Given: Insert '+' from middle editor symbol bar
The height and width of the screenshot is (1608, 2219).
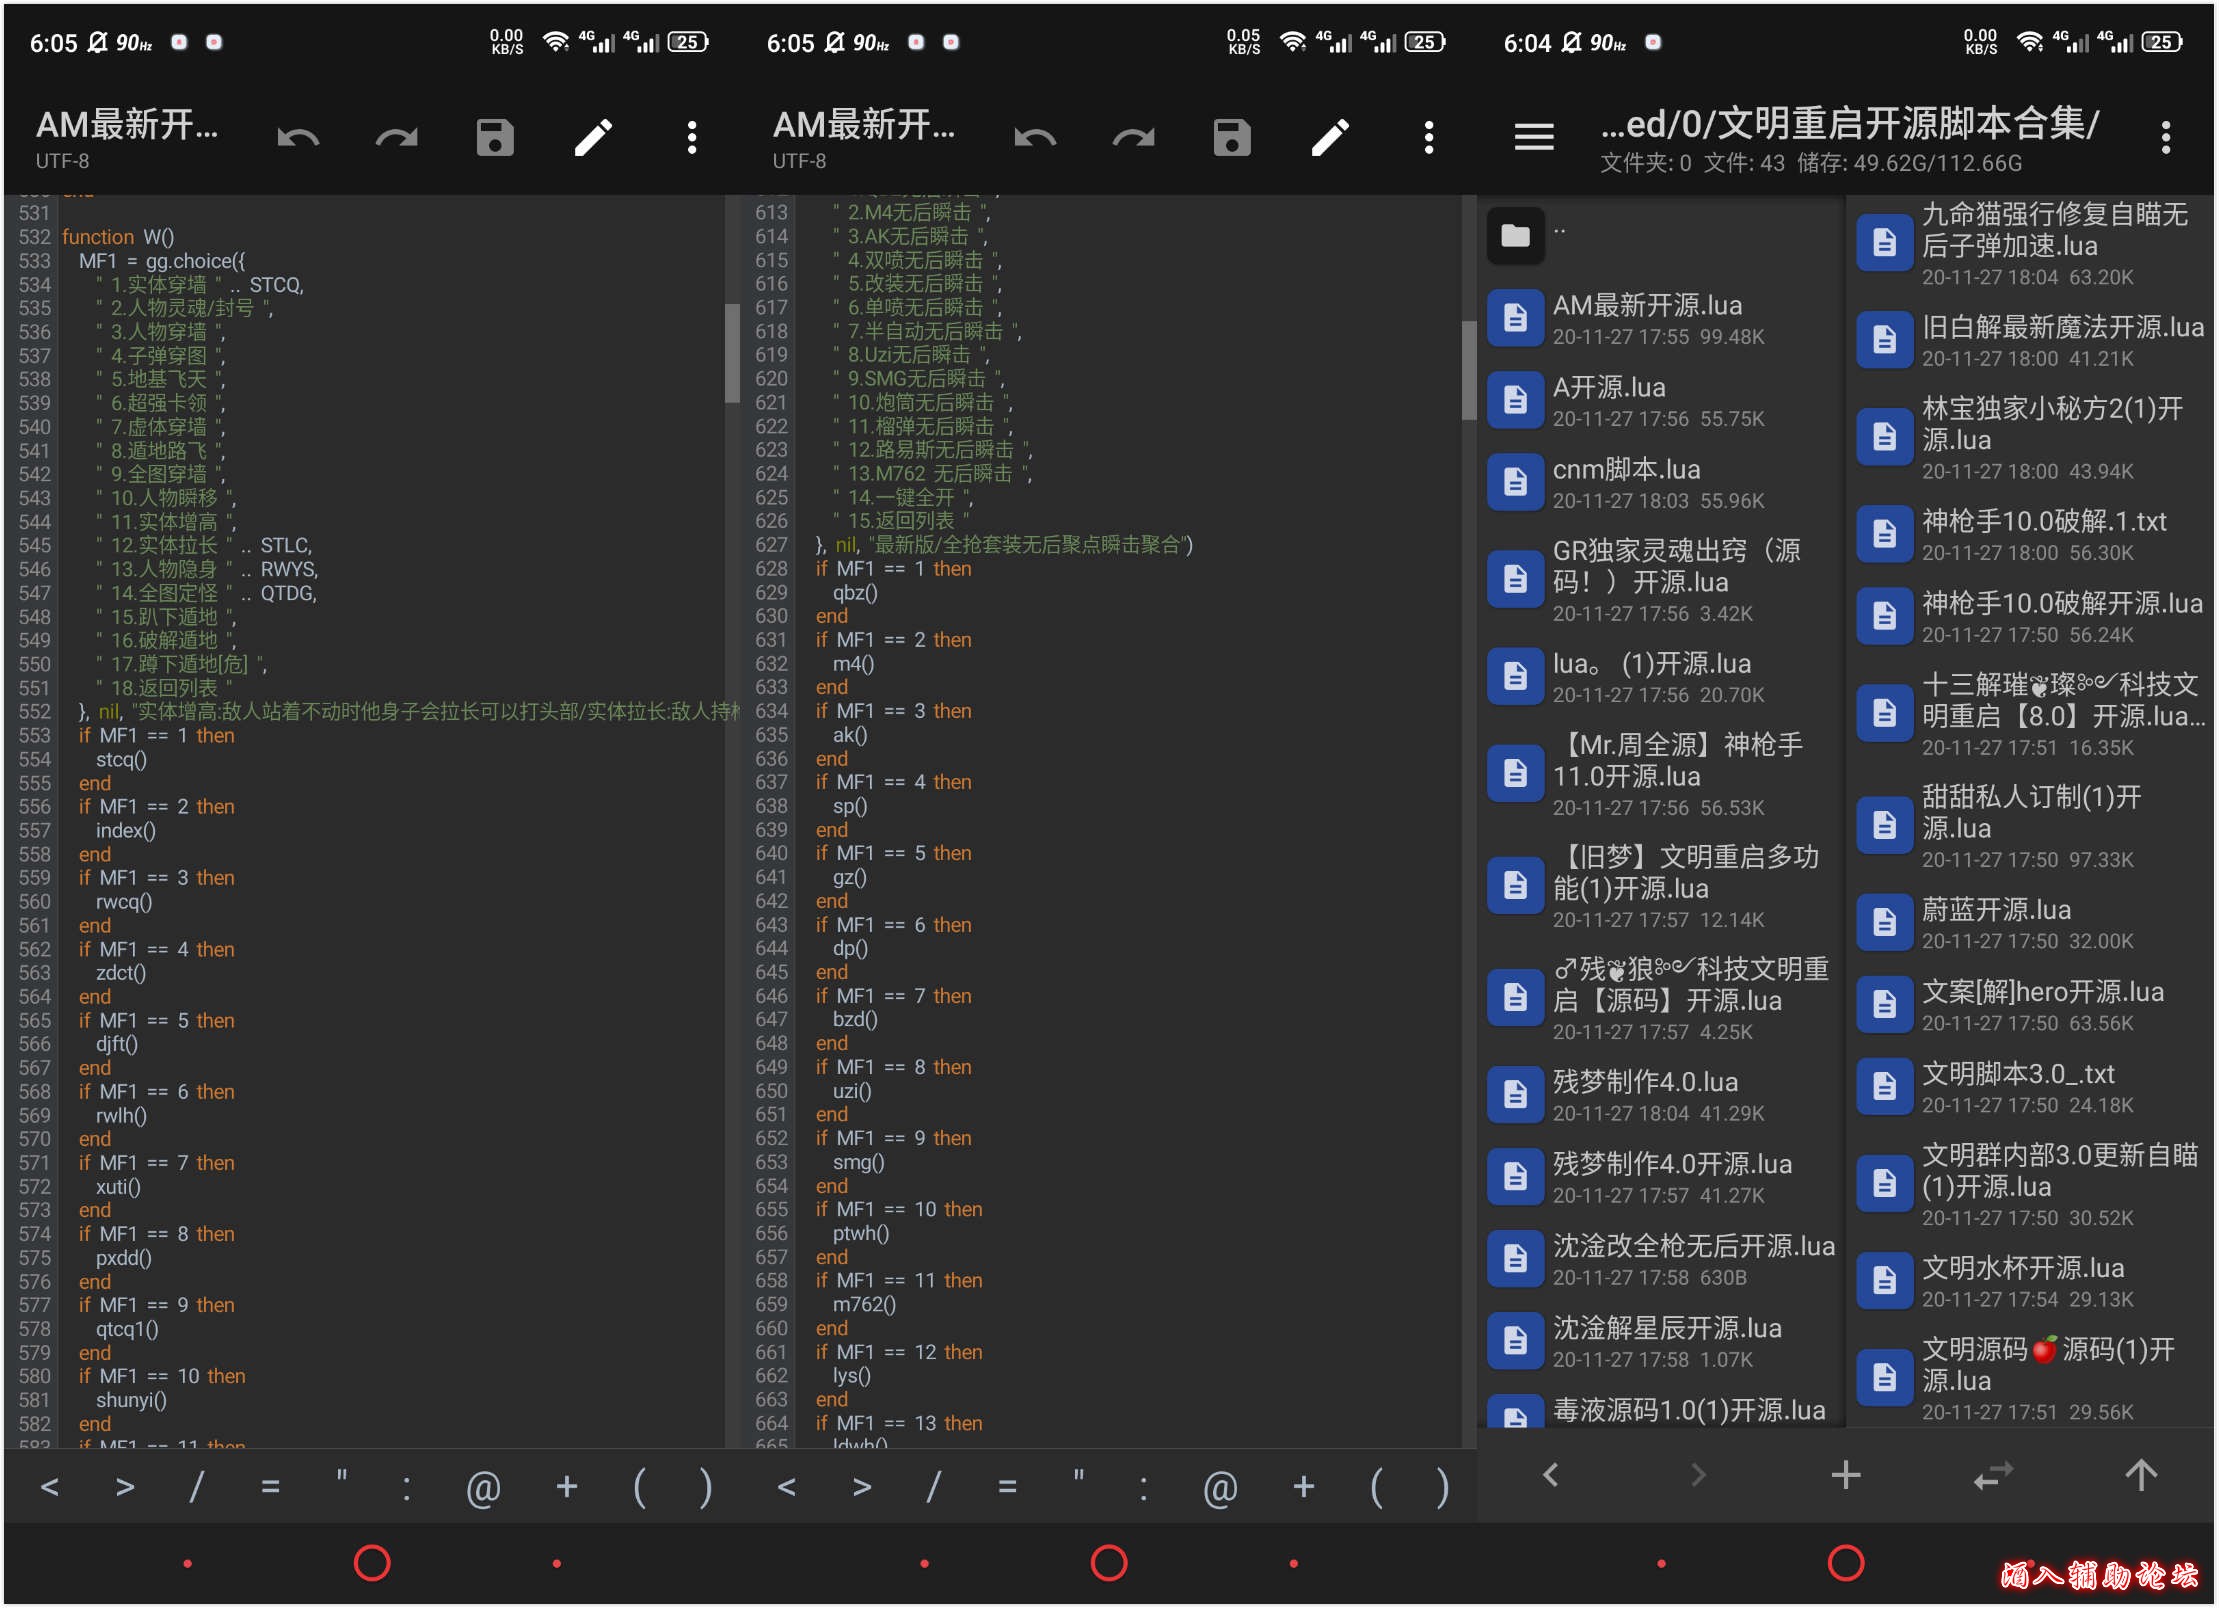Looking at the screenshot, I should point(1303,1487).
